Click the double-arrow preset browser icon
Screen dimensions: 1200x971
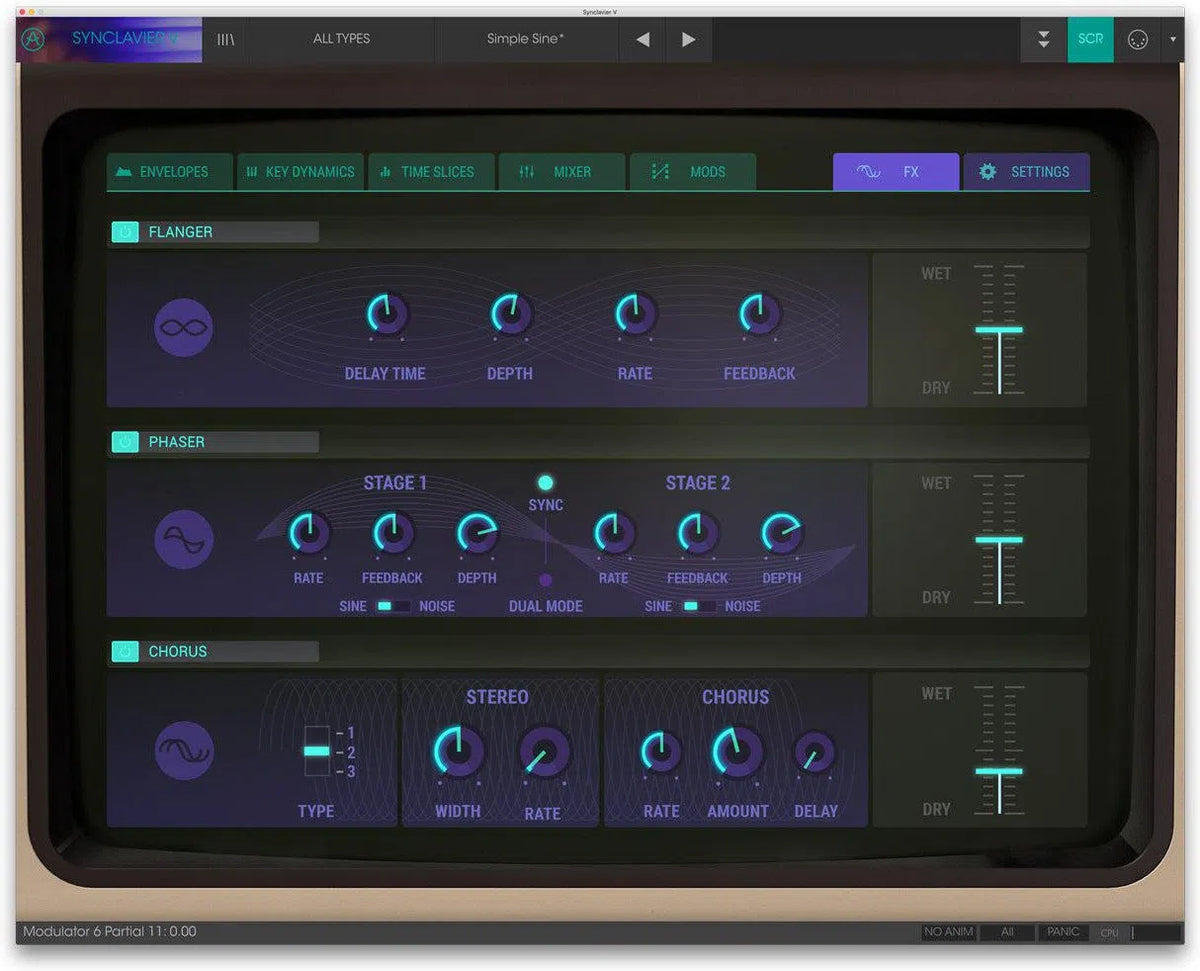[x=1043, y=39]
